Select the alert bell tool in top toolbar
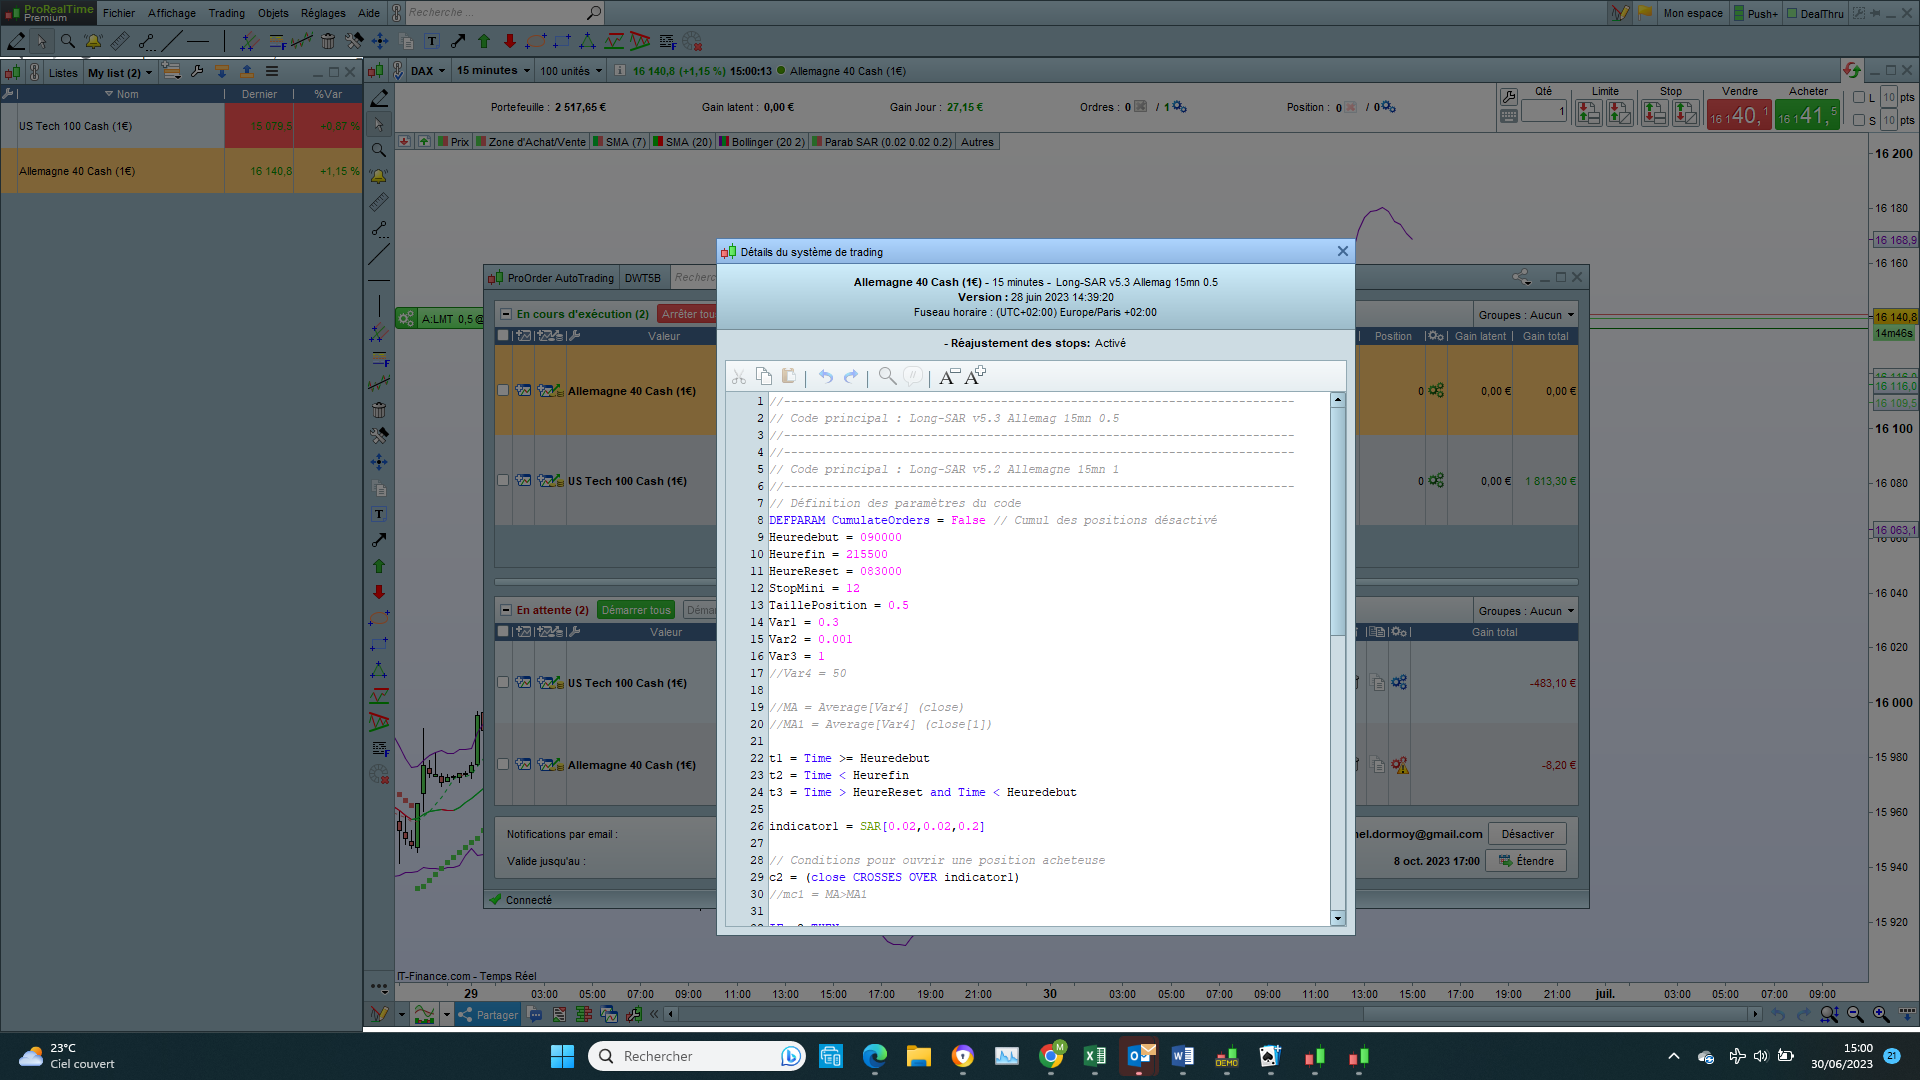The width and height of the screenshot is (1920, 1080). click(x=93, y=41)
